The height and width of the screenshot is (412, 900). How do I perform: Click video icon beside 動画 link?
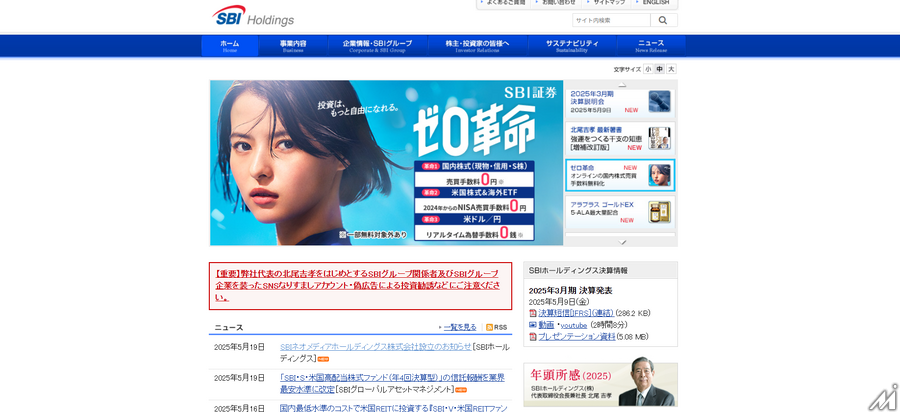(533, 325)
